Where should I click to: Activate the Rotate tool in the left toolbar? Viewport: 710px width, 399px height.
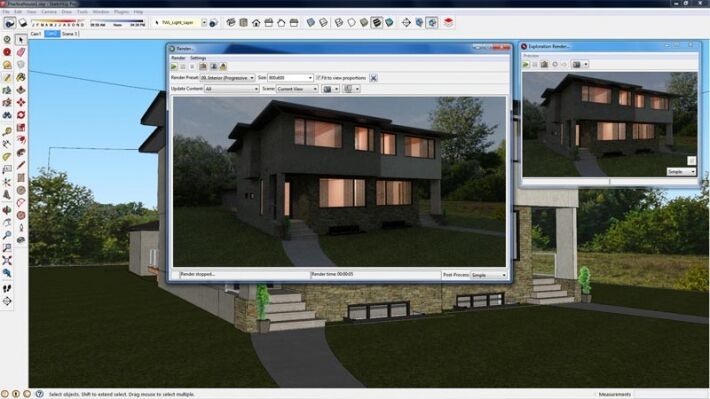click(21, 115)
